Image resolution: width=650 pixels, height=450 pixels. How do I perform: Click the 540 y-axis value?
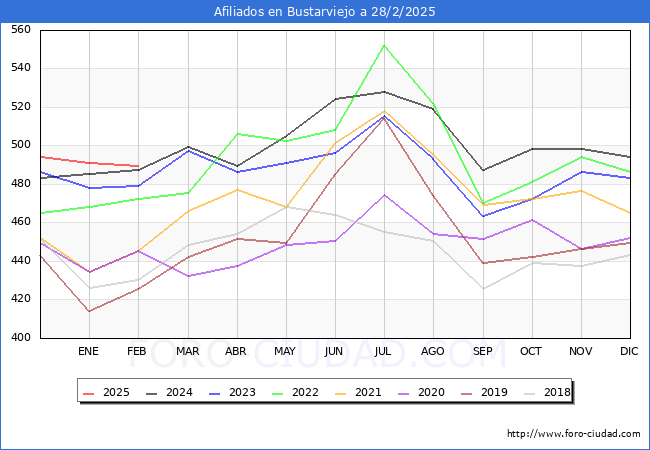coord(21,68)
